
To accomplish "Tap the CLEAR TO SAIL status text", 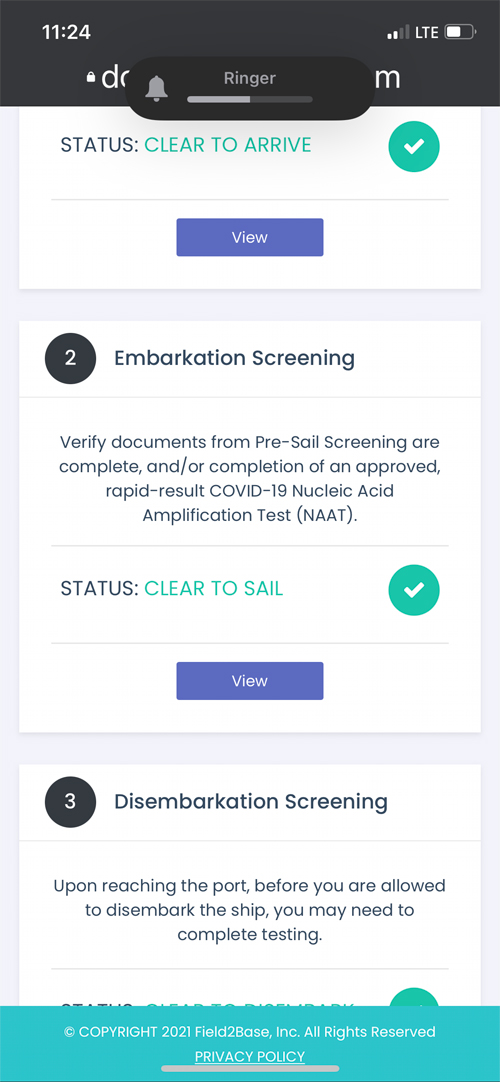I will [214, 589].
